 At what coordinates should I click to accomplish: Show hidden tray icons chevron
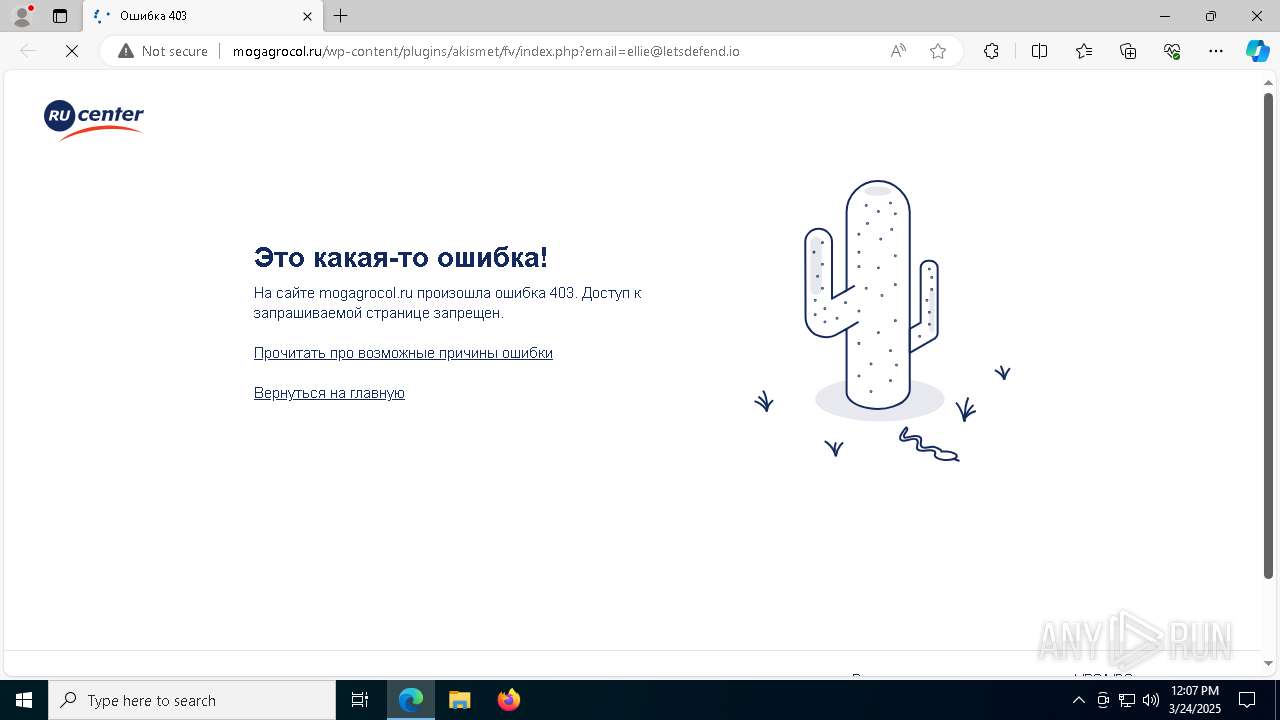coord(1078,700)
